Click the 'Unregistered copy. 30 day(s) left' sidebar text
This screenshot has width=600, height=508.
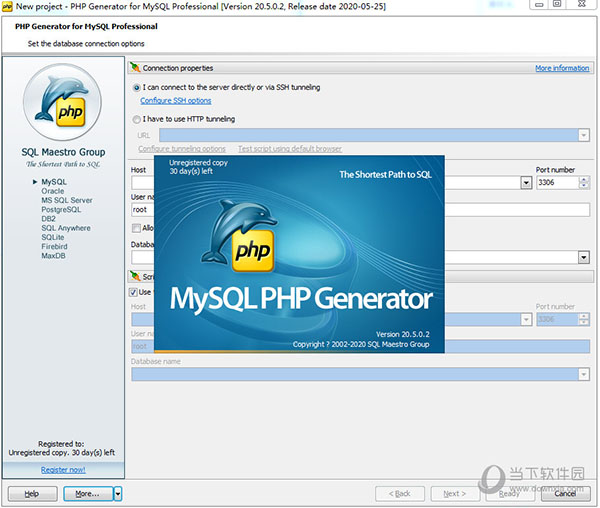pyautogui.click(x=62, y=453)
